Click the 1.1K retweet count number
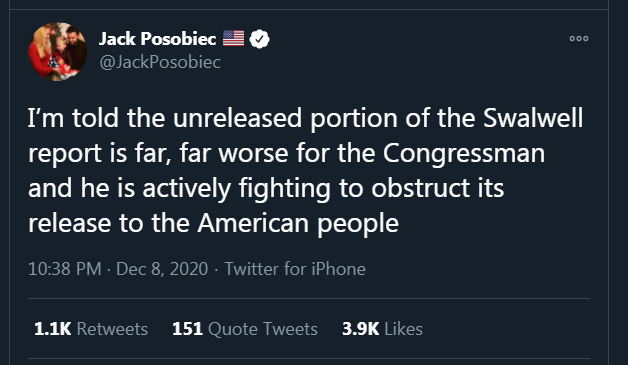 [x=52, y=329]
